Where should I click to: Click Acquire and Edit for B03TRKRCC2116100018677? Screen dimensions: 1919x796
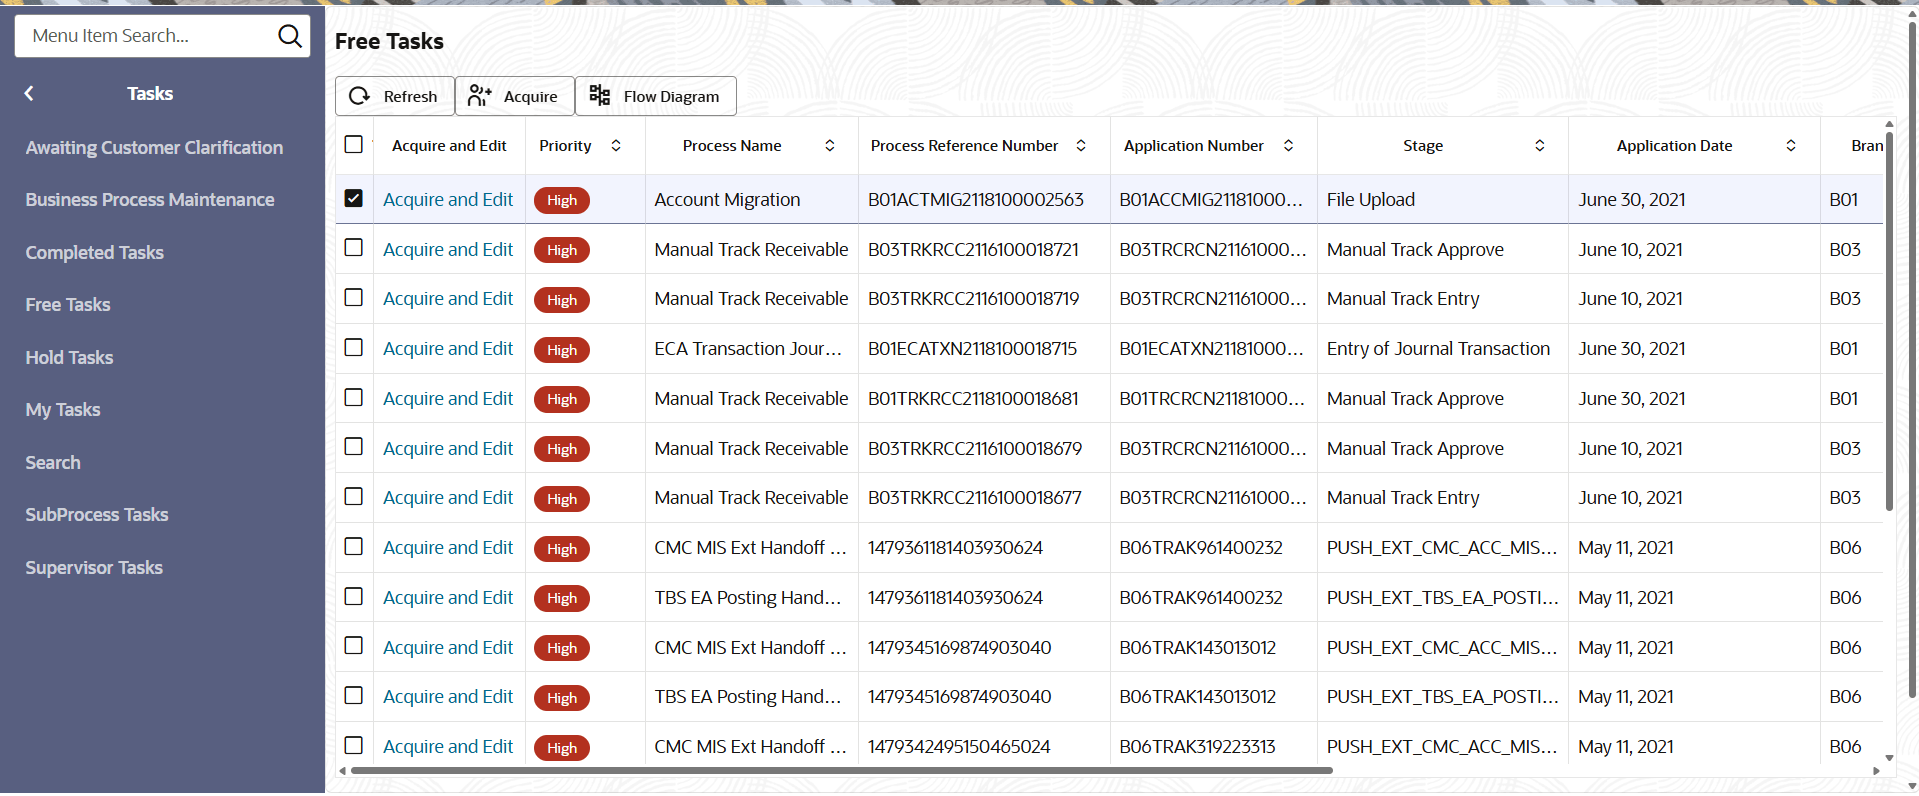point(448,498)
